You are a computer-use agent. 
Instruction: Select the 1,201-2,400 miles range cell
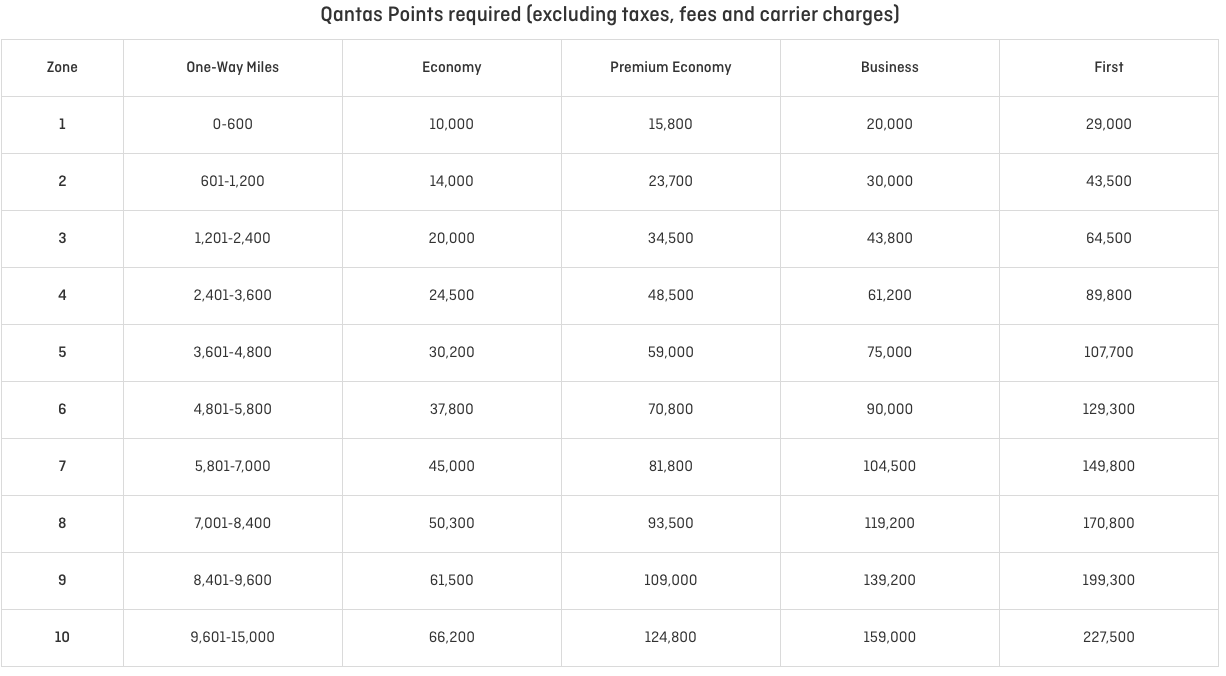click(232, 238)
